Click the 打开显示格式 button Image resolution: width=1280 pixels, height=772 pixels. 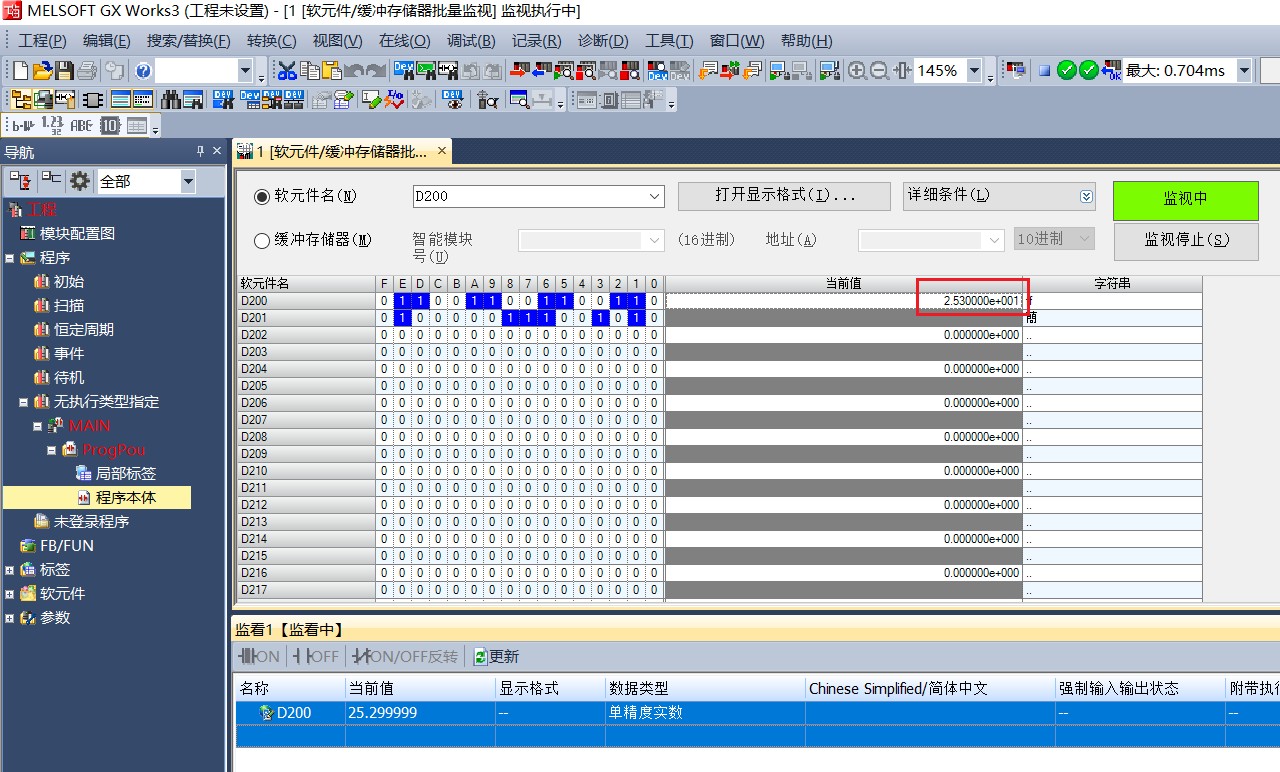[x=784, y=196]
